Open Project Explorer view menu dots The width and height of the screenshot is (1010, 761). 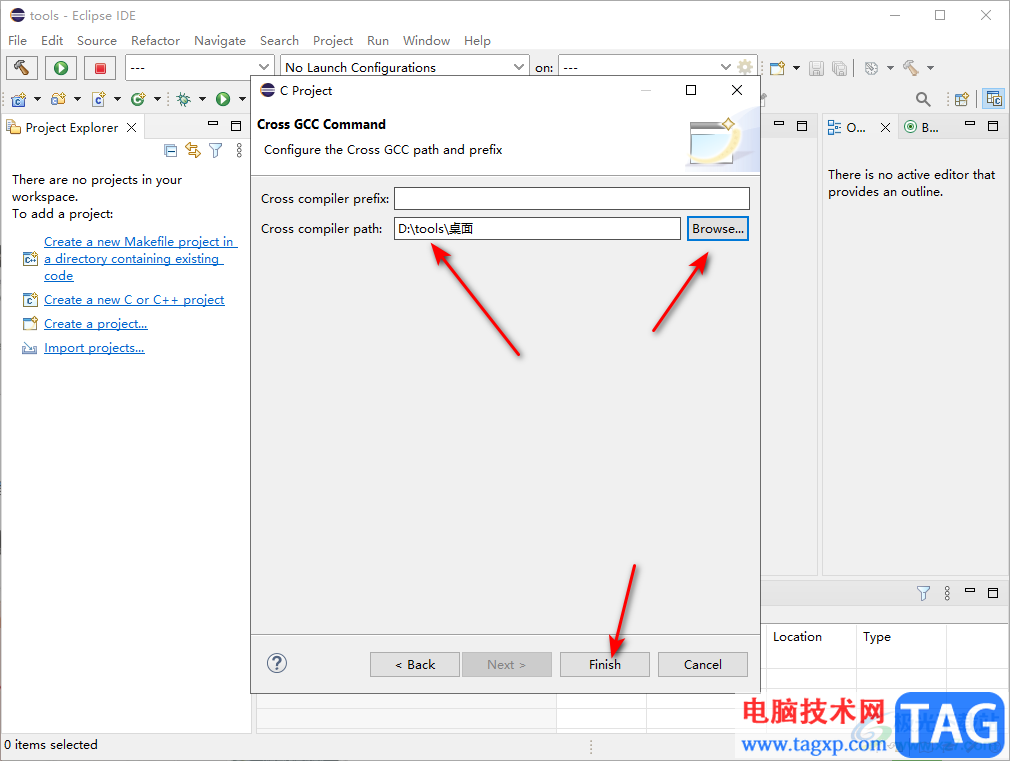click(x=239, y=150)
